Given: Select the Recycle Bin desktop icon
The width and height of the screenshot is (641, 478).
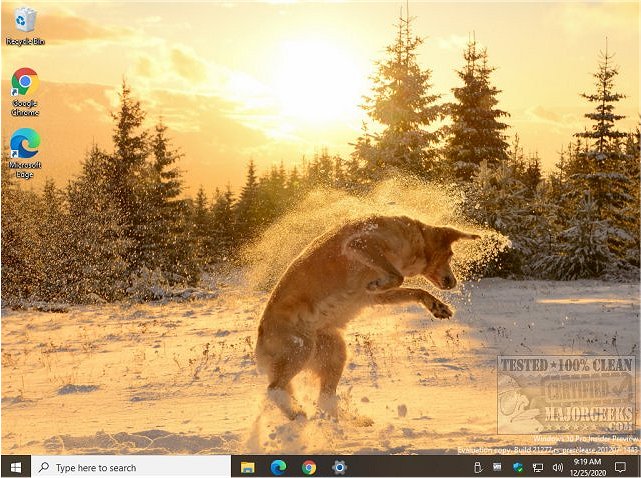Looking at the screenshot, I should [x=25, y=26].
